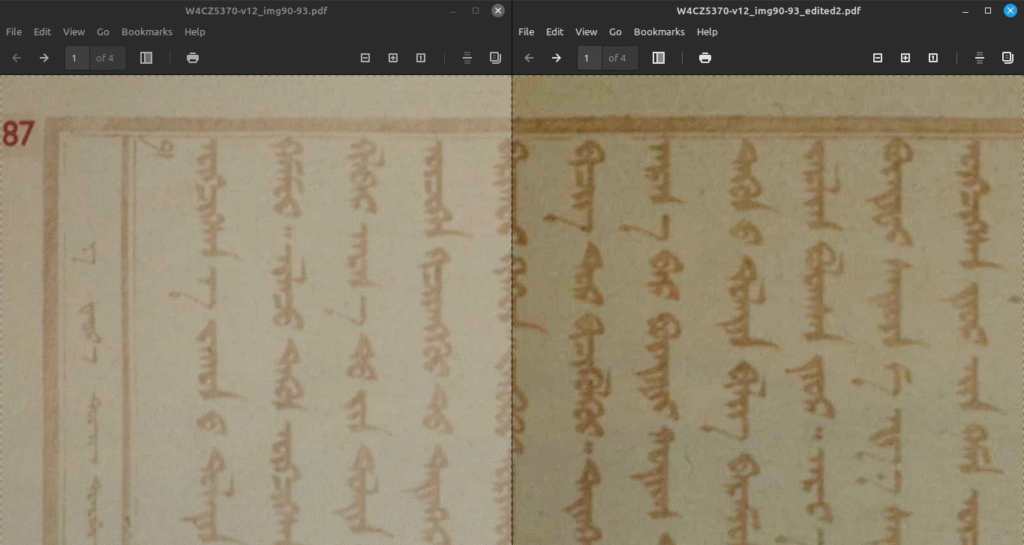
Task: Fit page in right edited2.pdf window
Action: pos(933,58)
